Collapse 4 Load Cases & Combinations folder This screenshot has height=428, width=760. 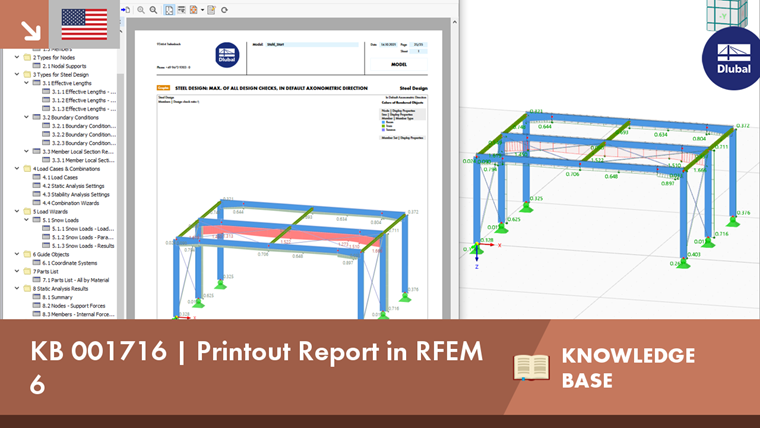coord(17,168)
